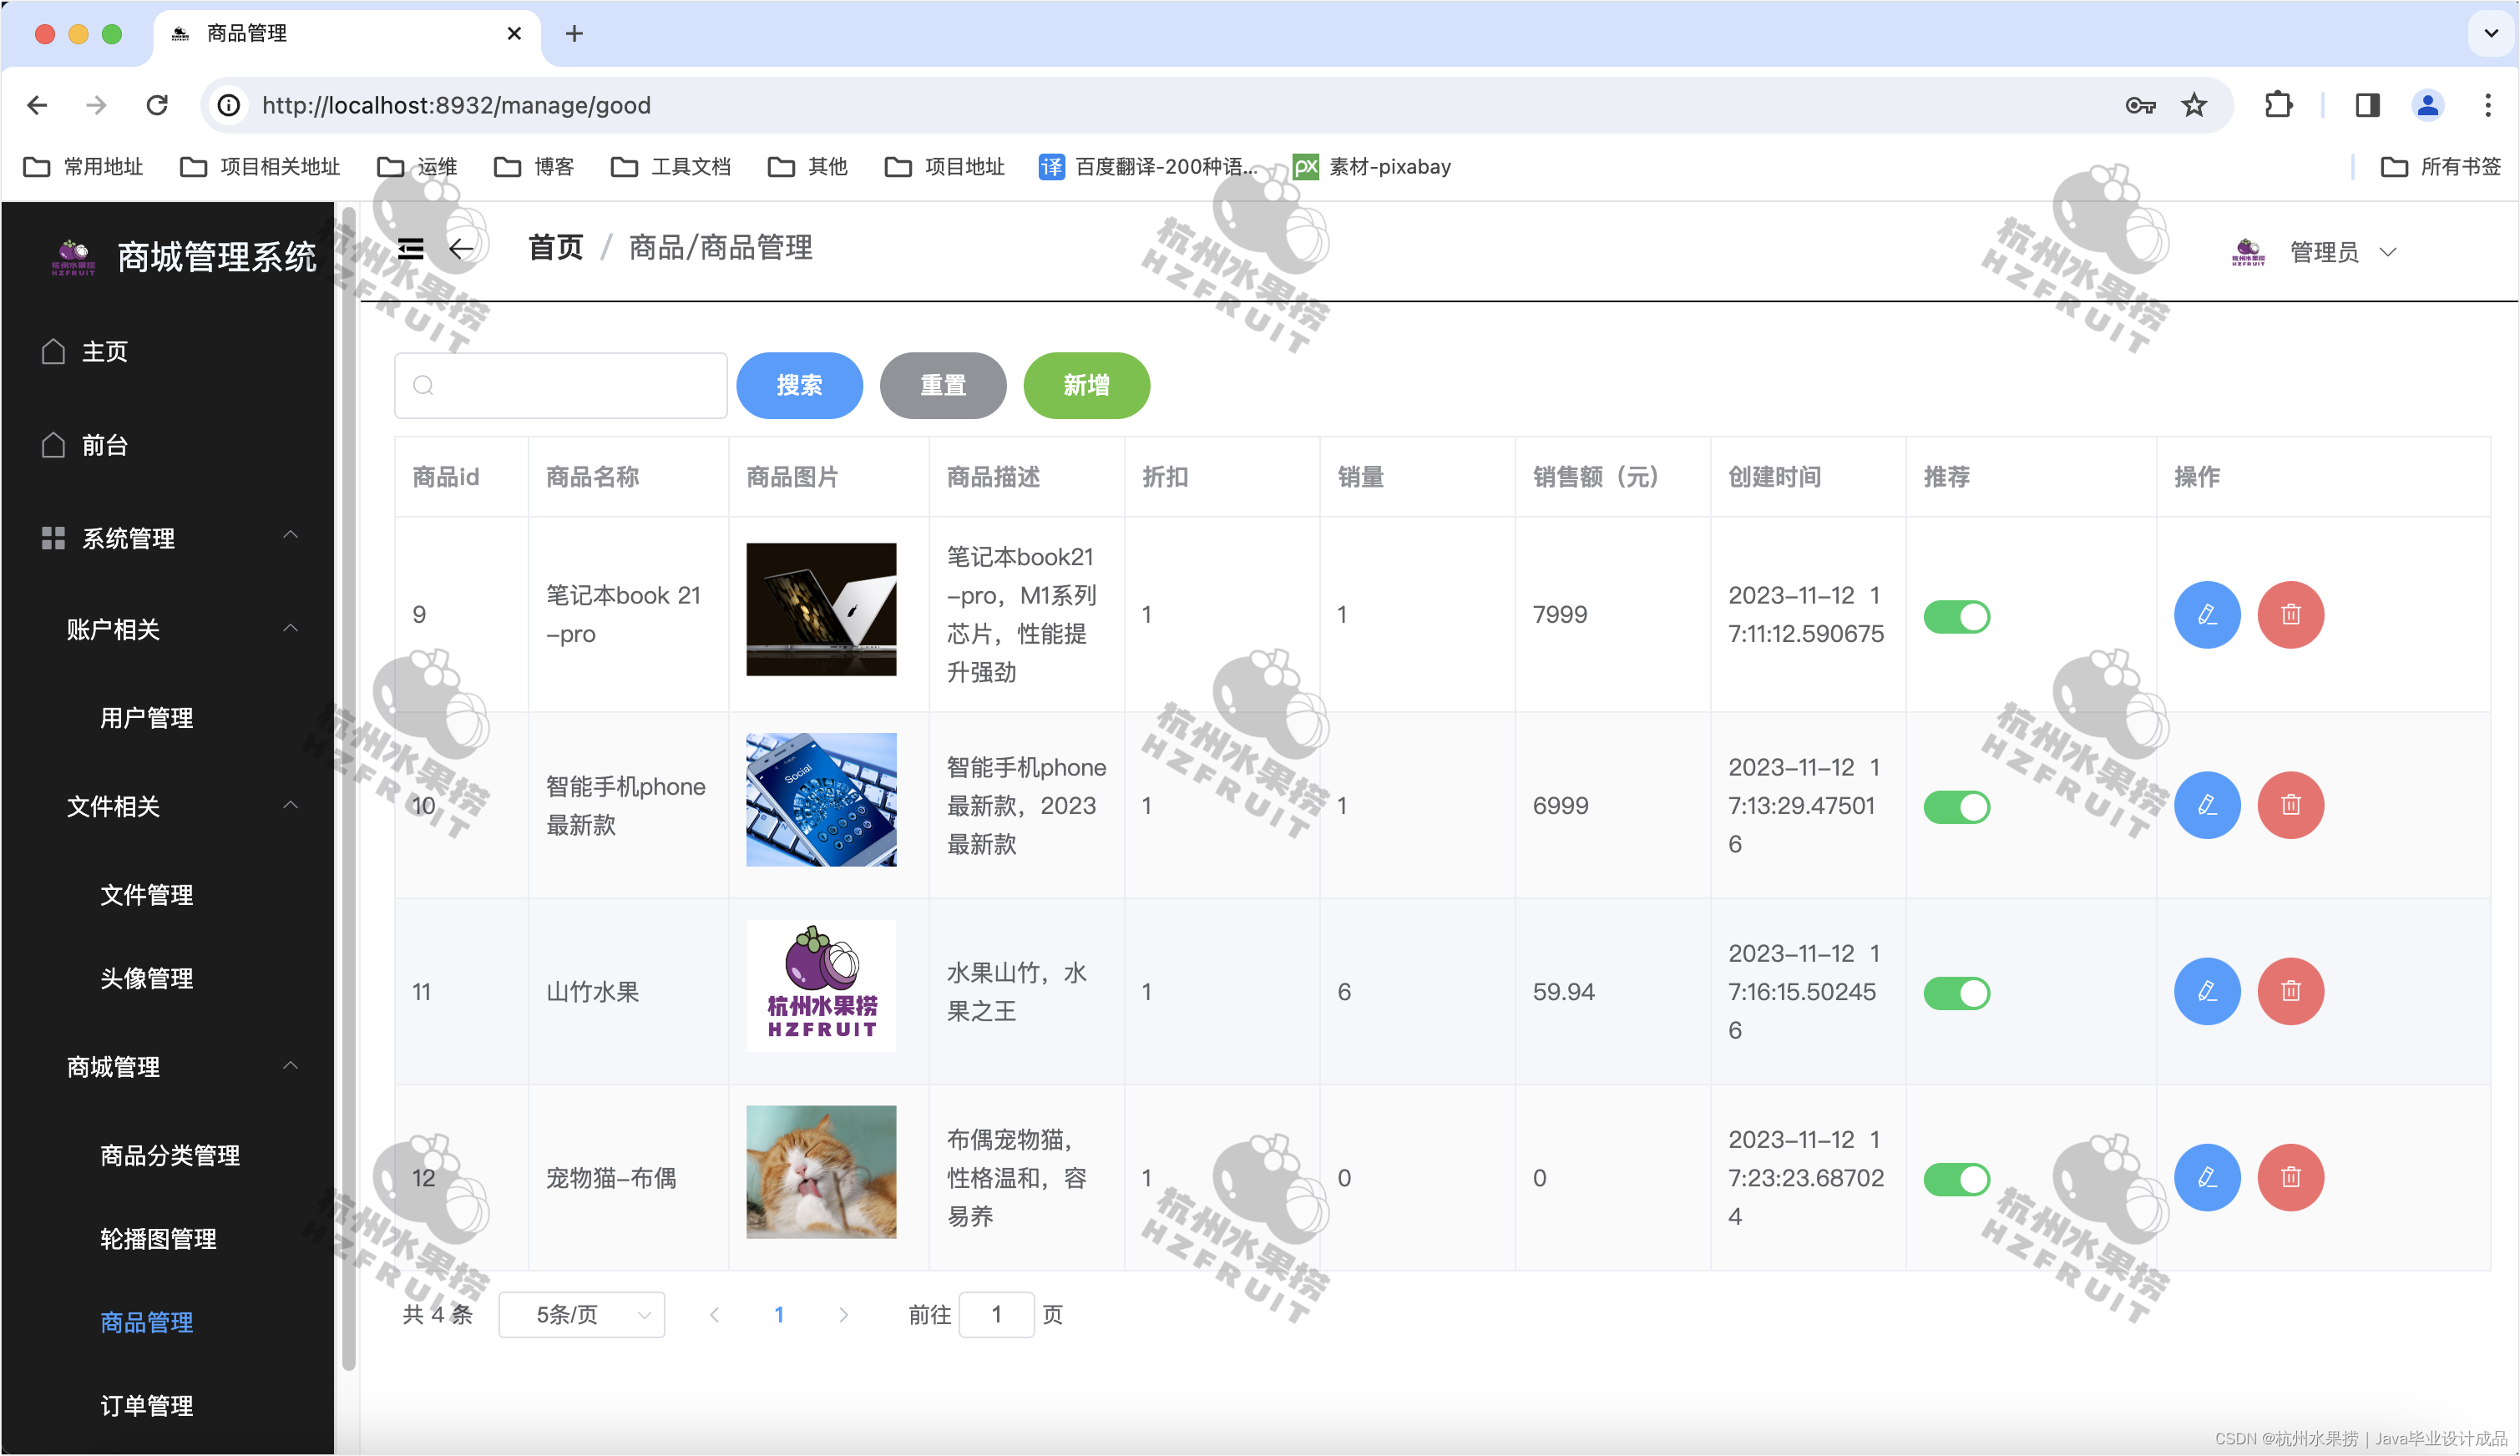Viewport: 2520px width, 1456px height.
Task: Open 订单管理 in the sidebar
Action: coord(146,1405)
